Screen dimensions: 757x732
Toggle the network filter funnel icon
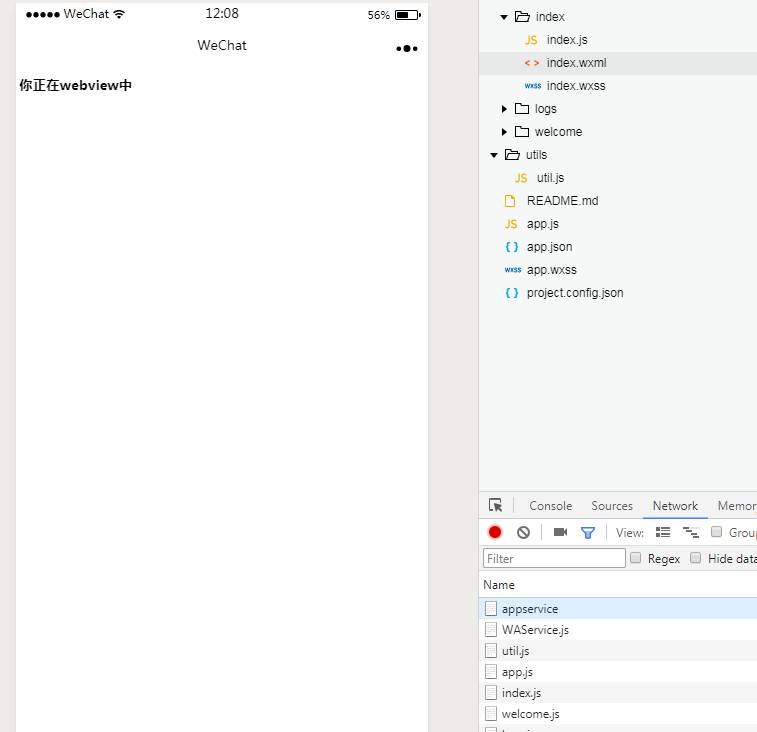(x=588, y=533)
